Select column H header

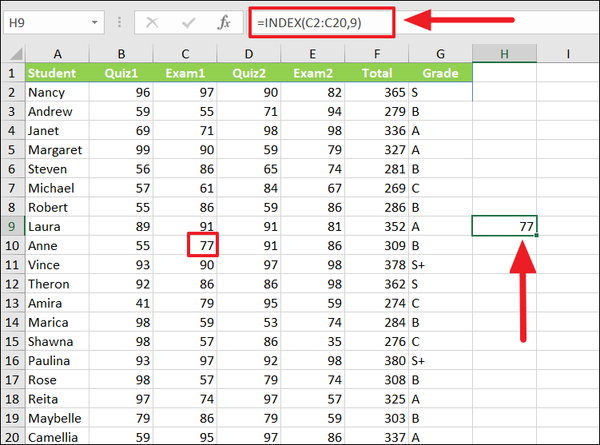(504, 54)
